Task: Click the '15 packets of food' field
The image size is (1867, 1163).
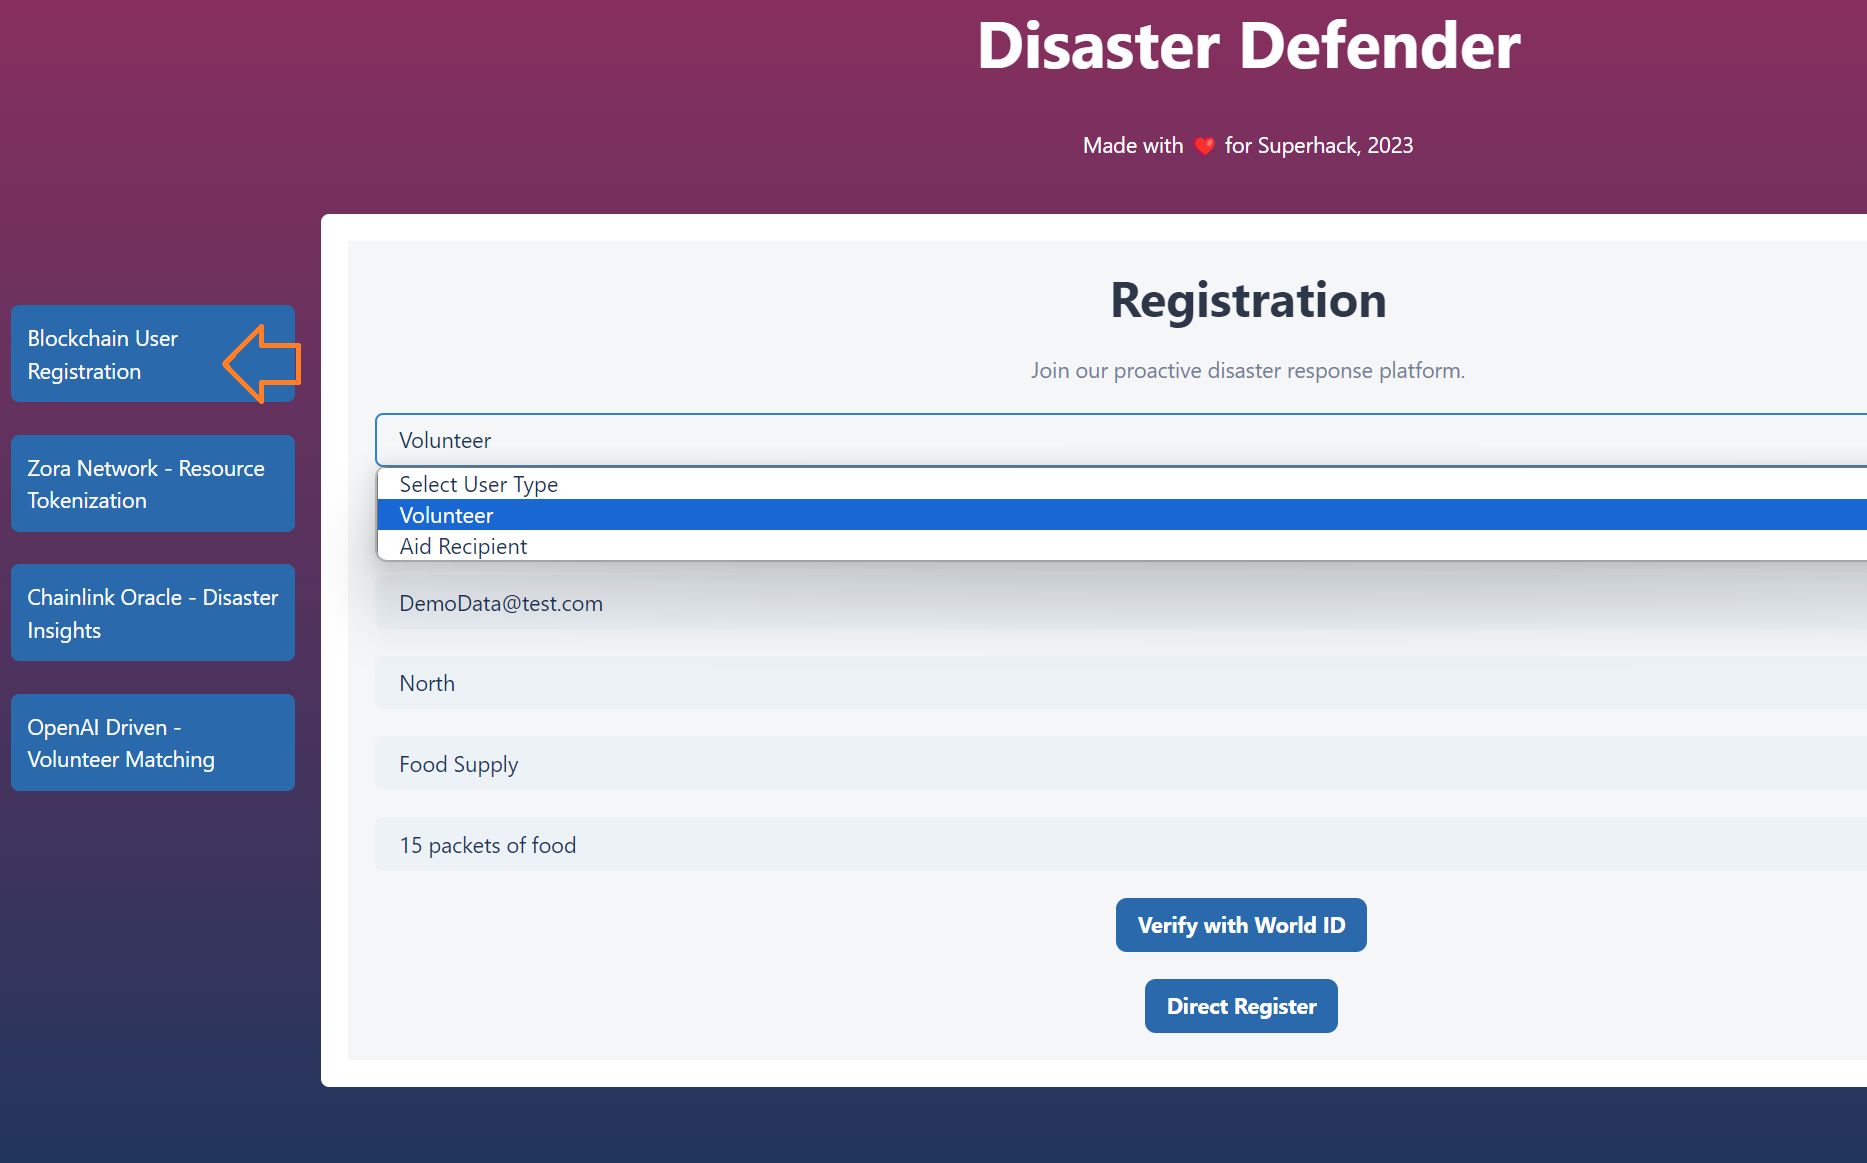Action: (1121, 845)
